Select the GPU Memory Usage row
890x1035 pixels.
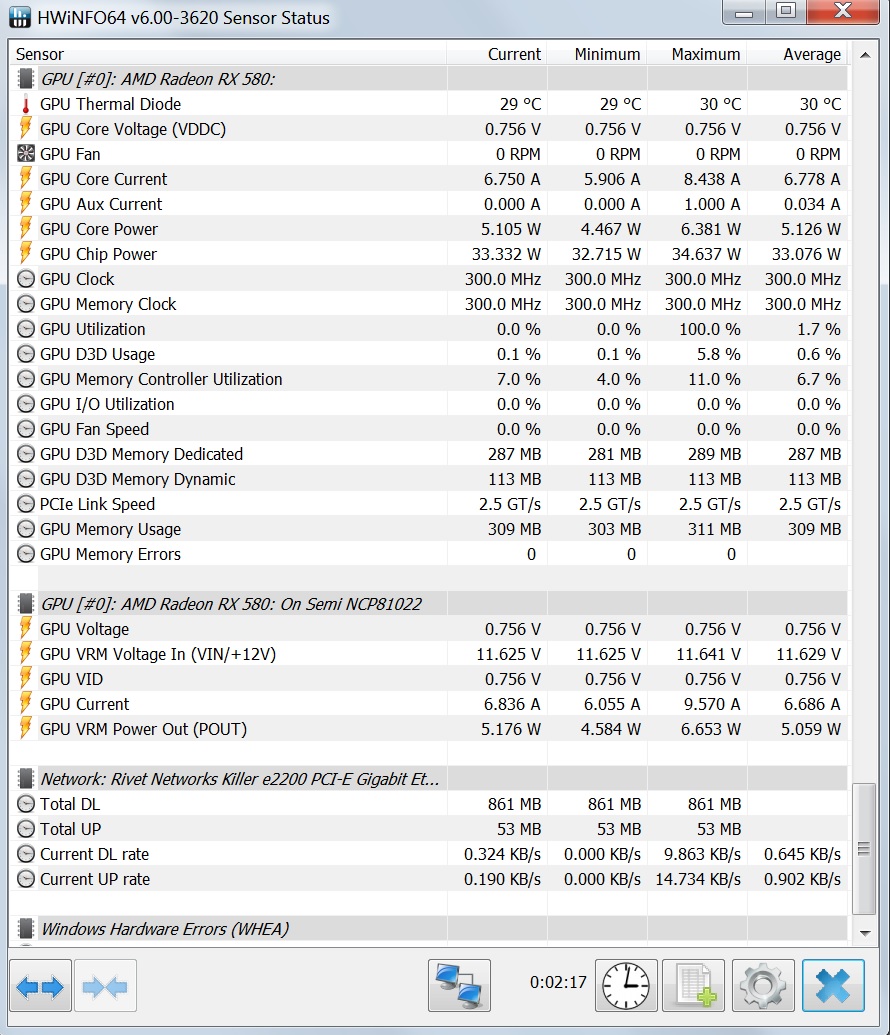coord(429,529)
